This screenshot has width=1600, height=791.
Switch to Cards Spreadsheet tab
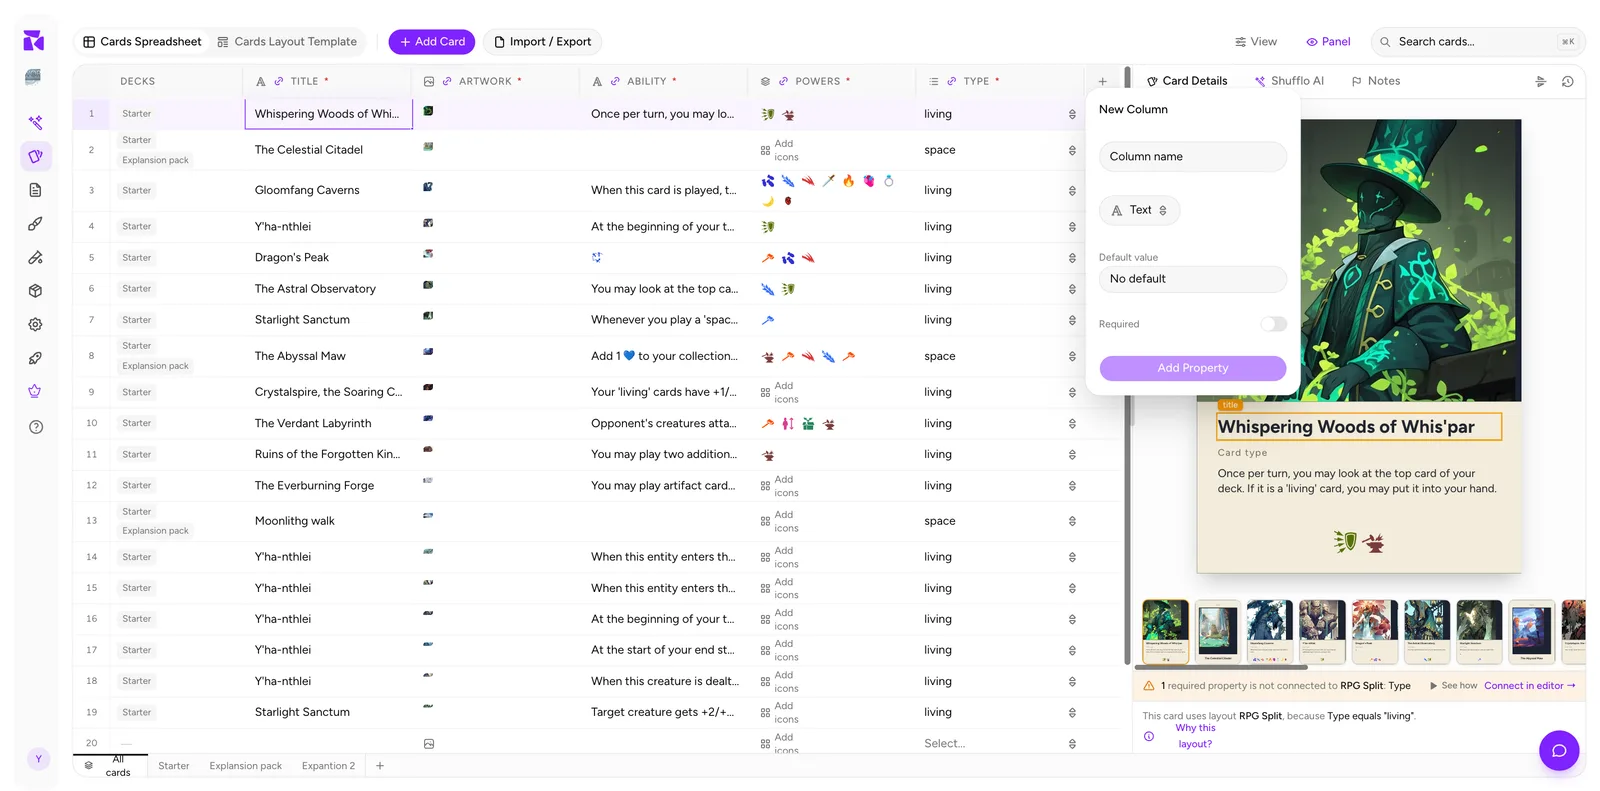(142, 42)
